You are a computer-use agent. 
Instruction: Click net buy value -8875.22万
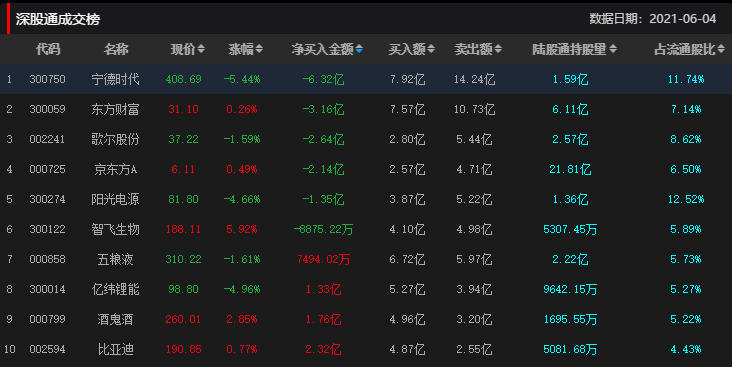coord(323,229)
